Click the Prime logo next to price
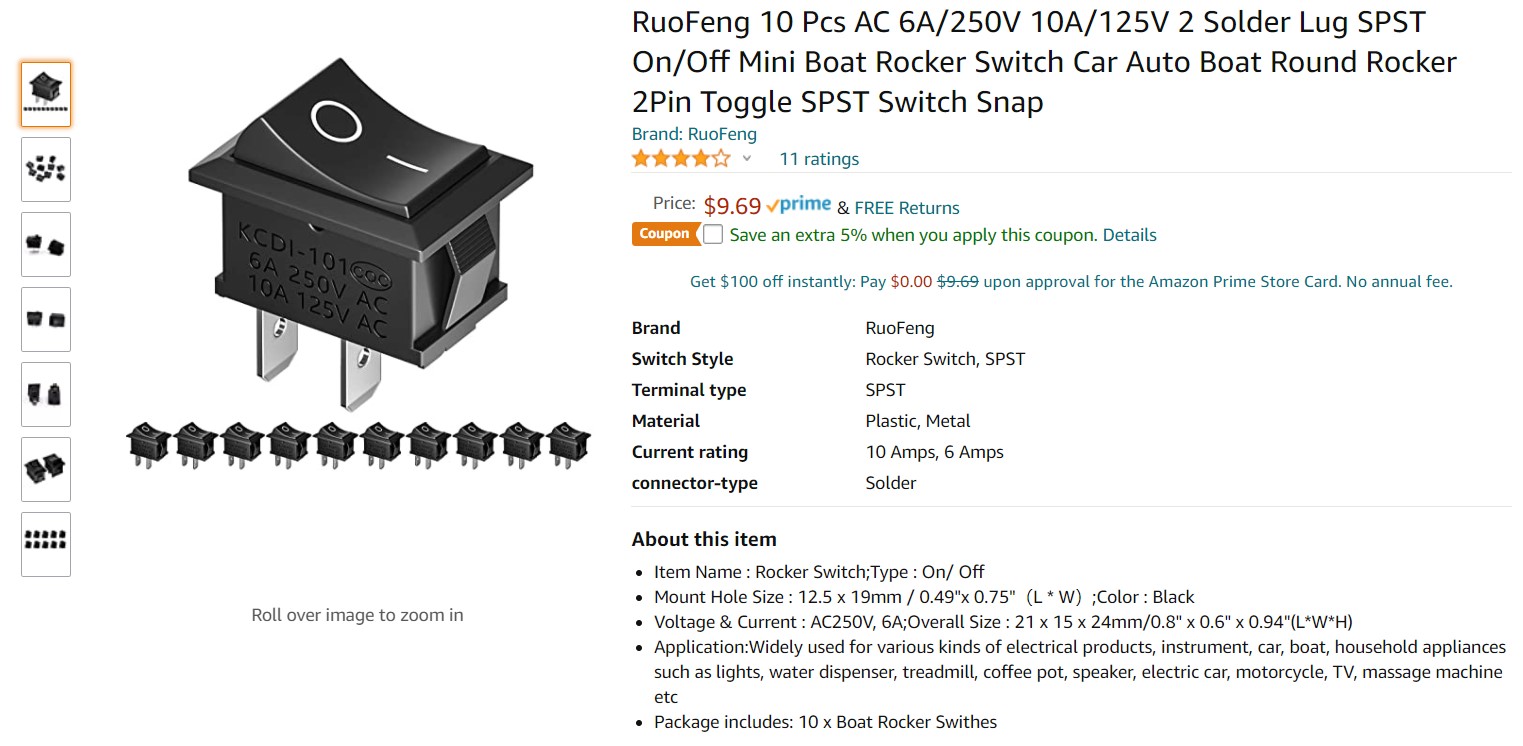This screenshot has width=1523, height=746. coord(798,206)
